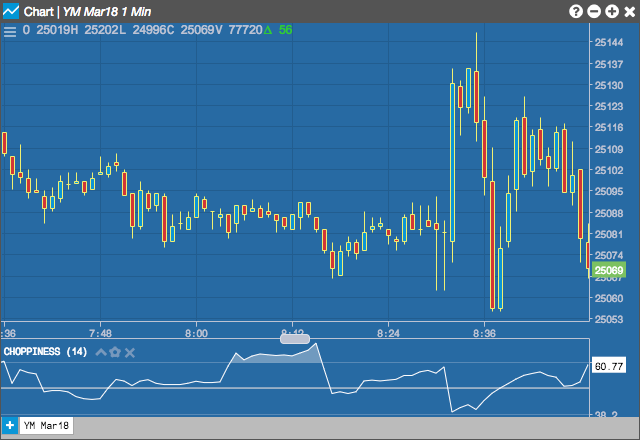640x440 pixels.
Task: Select the YM Mar18 tab
Action: click(46, 426)
